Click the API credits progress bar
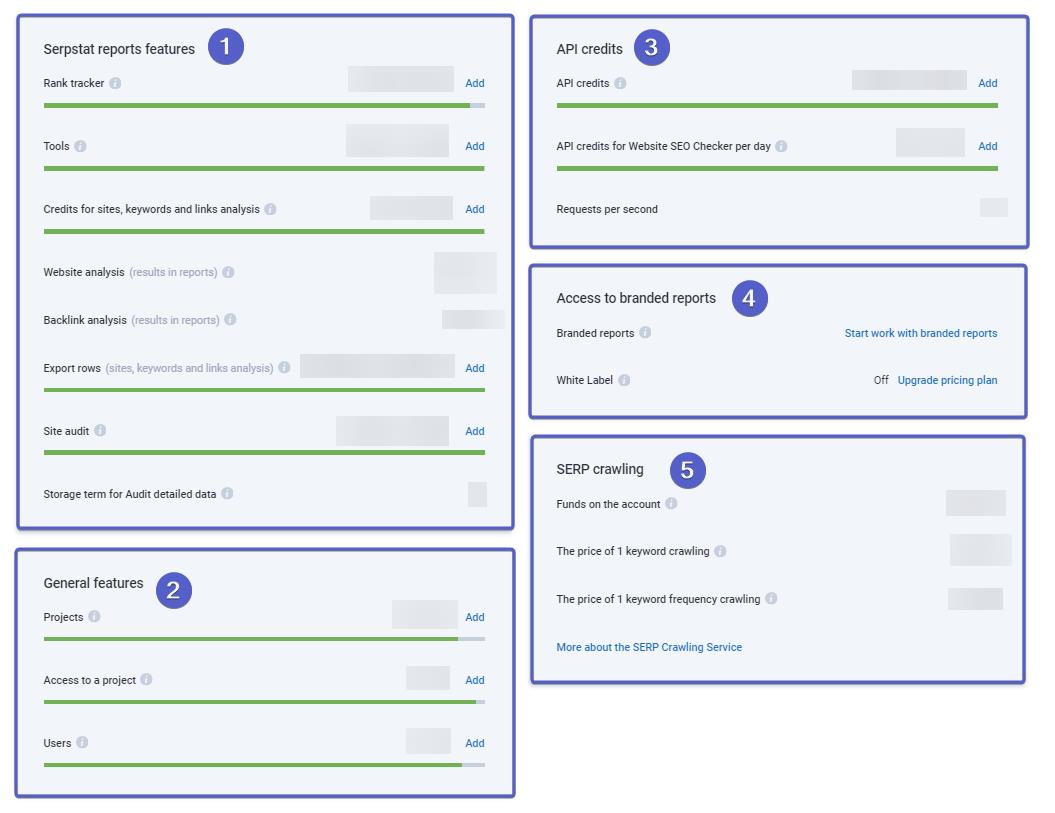1055x813 pixels. [x=777, y=106]
